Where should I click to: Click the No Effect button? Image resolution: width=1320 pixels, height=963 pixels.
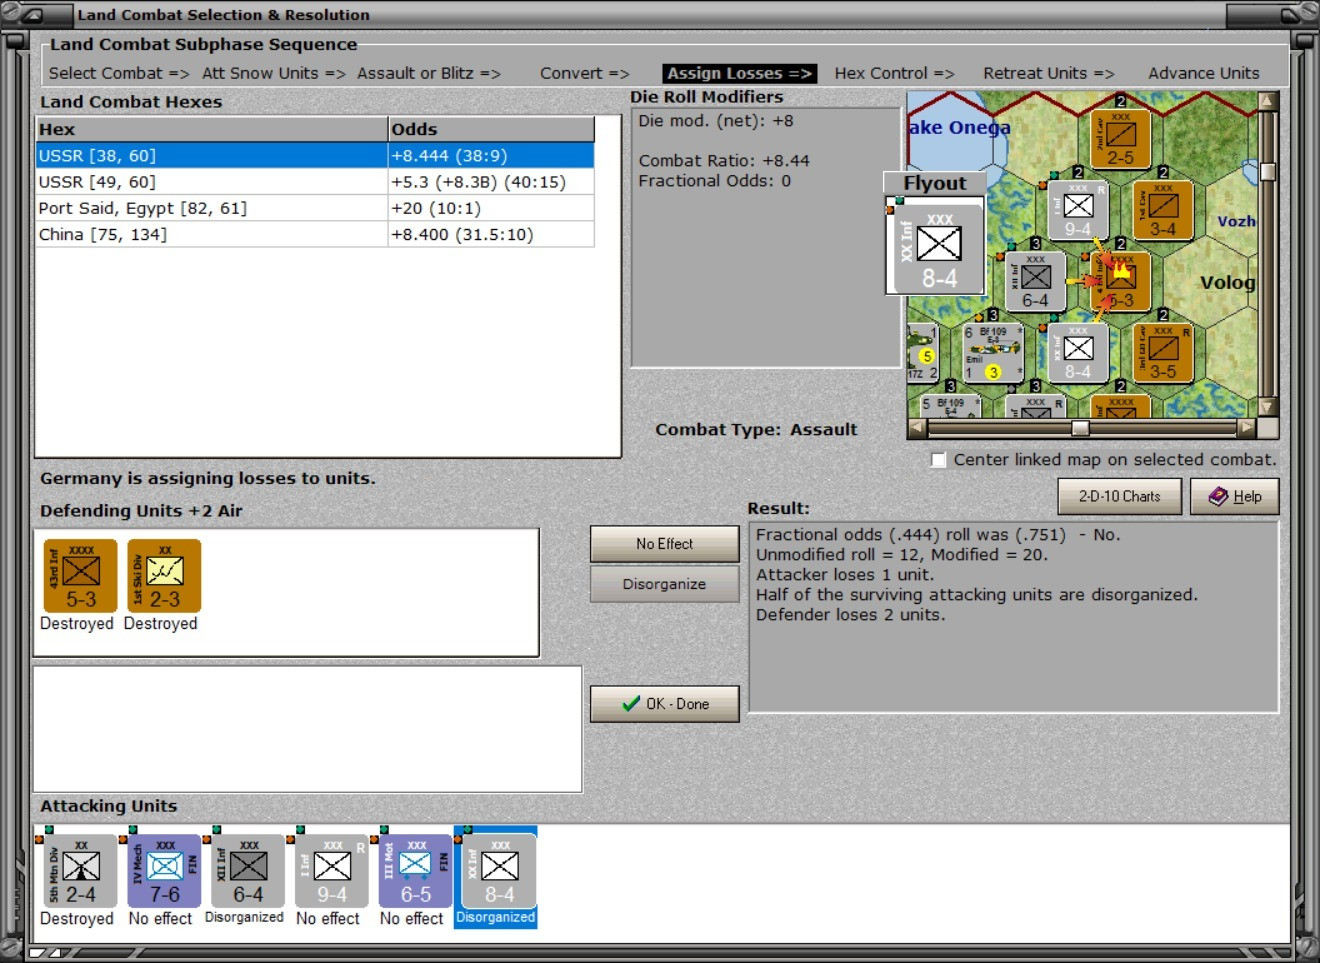tap(665, 544)
